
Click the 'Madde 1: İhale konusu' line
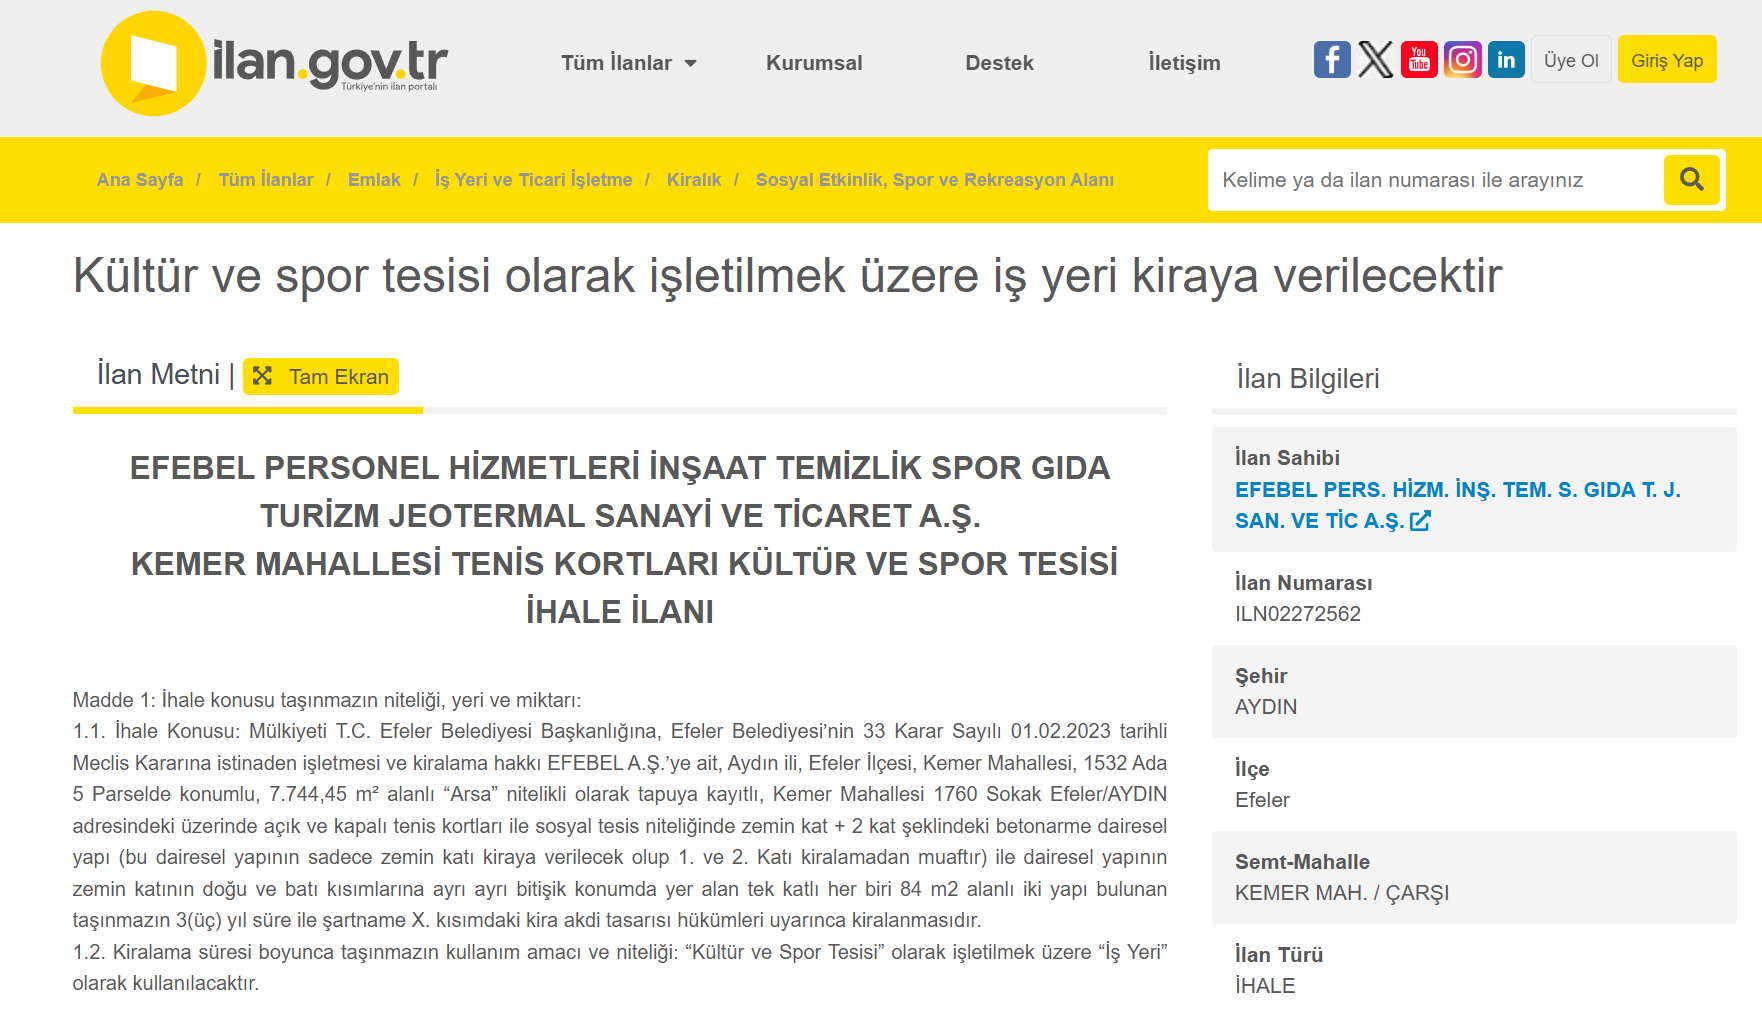[327, 700]
